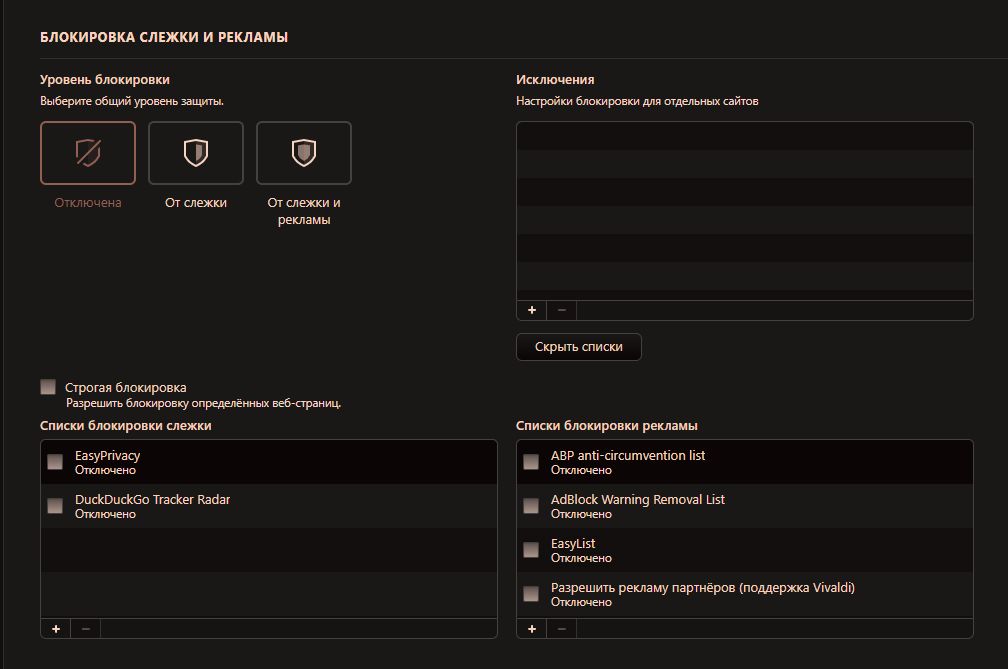Add an ad blocking list with plus
This screenshot has height=669, width=1008.
pos(532,628)
